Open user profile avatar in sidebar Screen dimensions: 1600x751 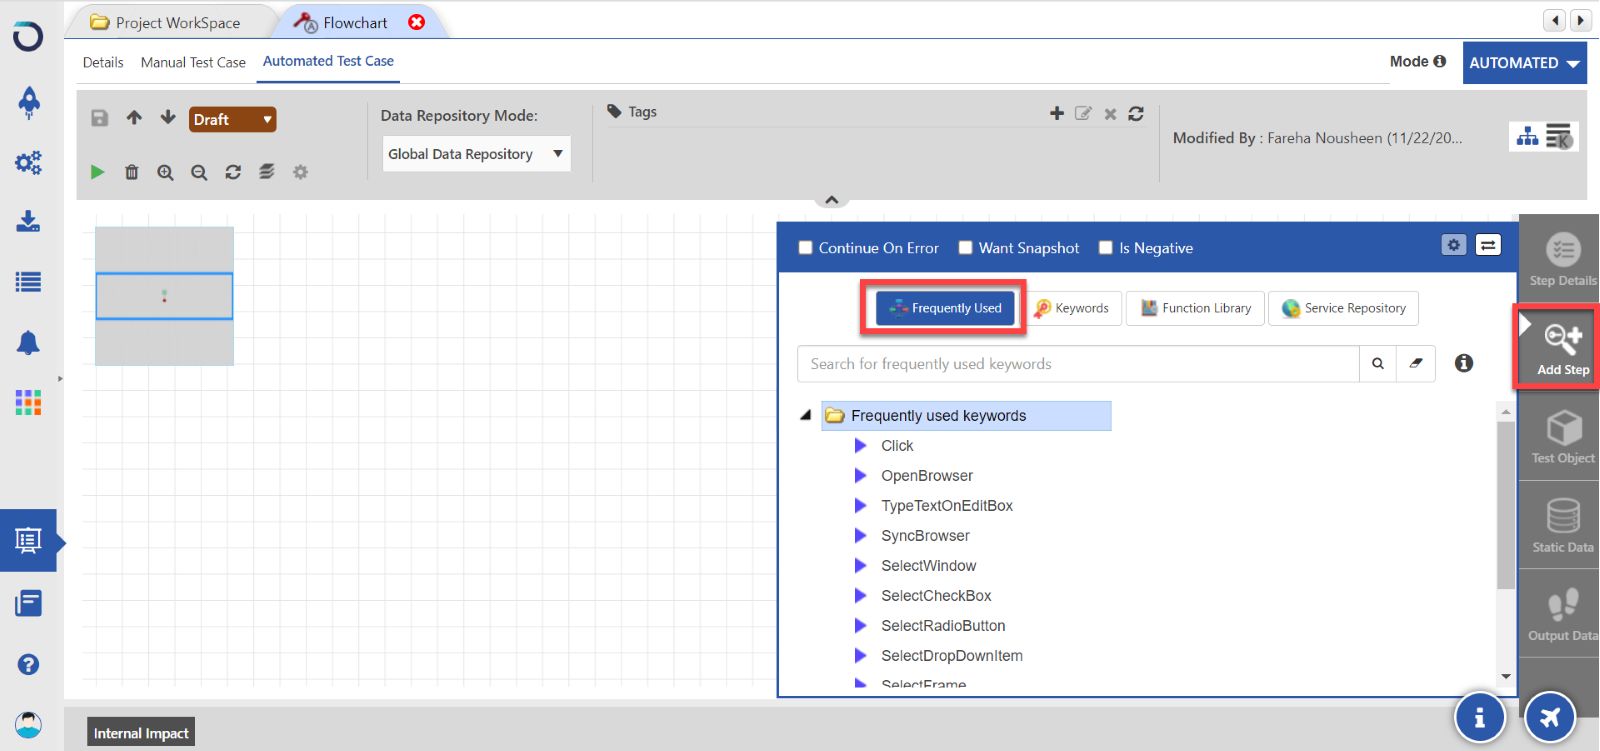click(x=28, y=724)
